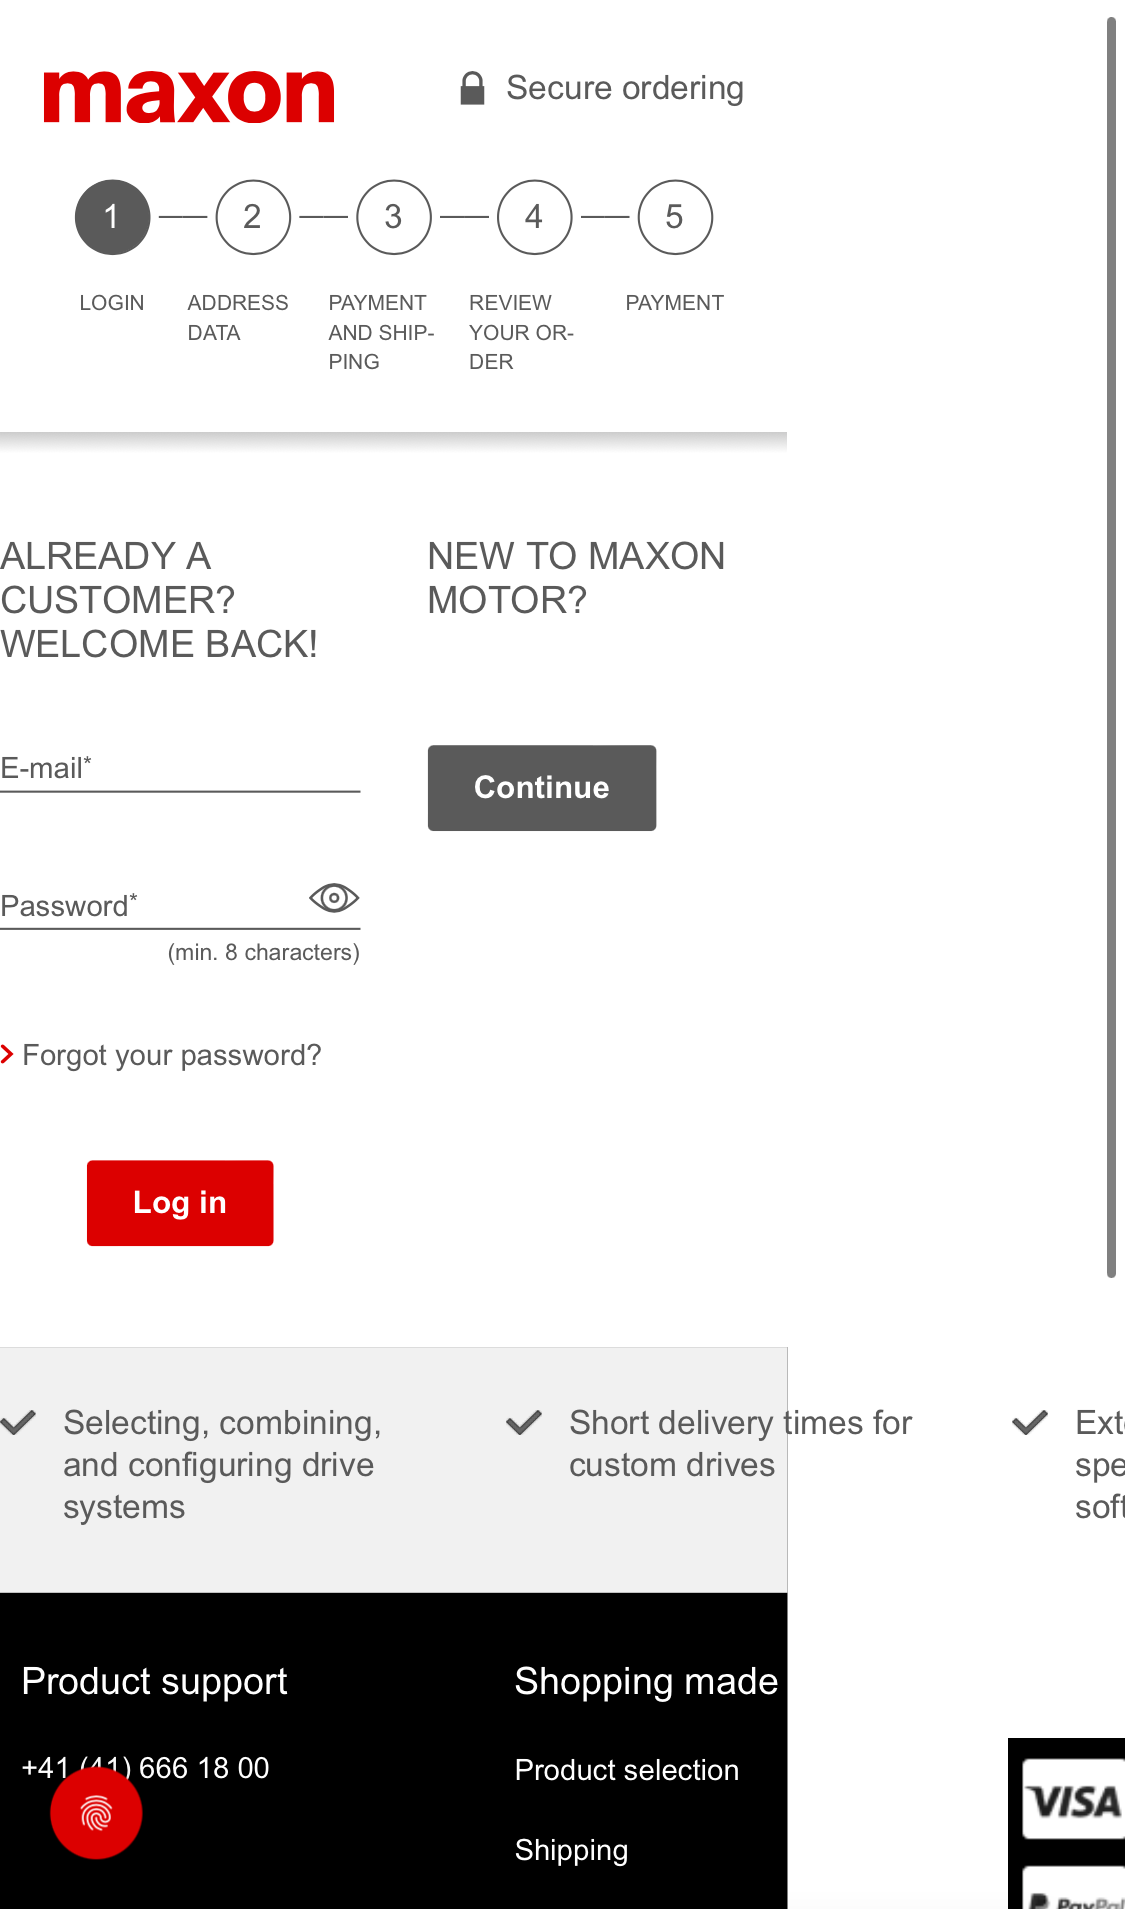The width and height of the screenshot is (1125, 1909).
Task: Click the secure ordering padlock icon
Action: pyautogui.click(x=472, y=89)
